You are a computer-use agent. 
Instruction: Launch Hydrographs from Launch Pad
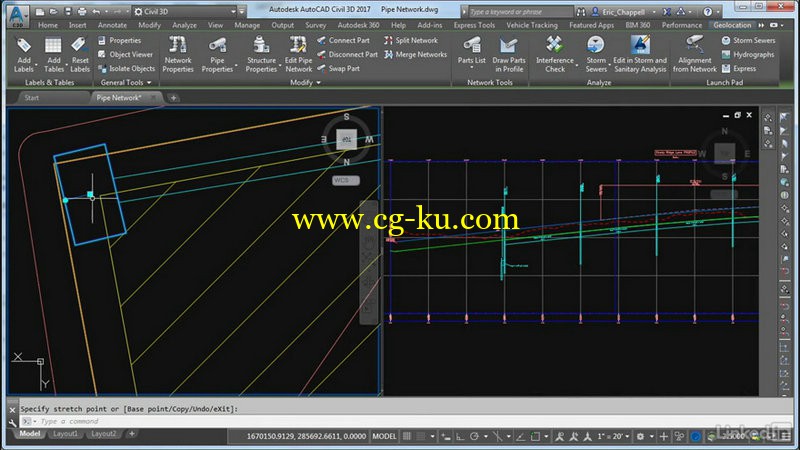click(x=747, y=54)
